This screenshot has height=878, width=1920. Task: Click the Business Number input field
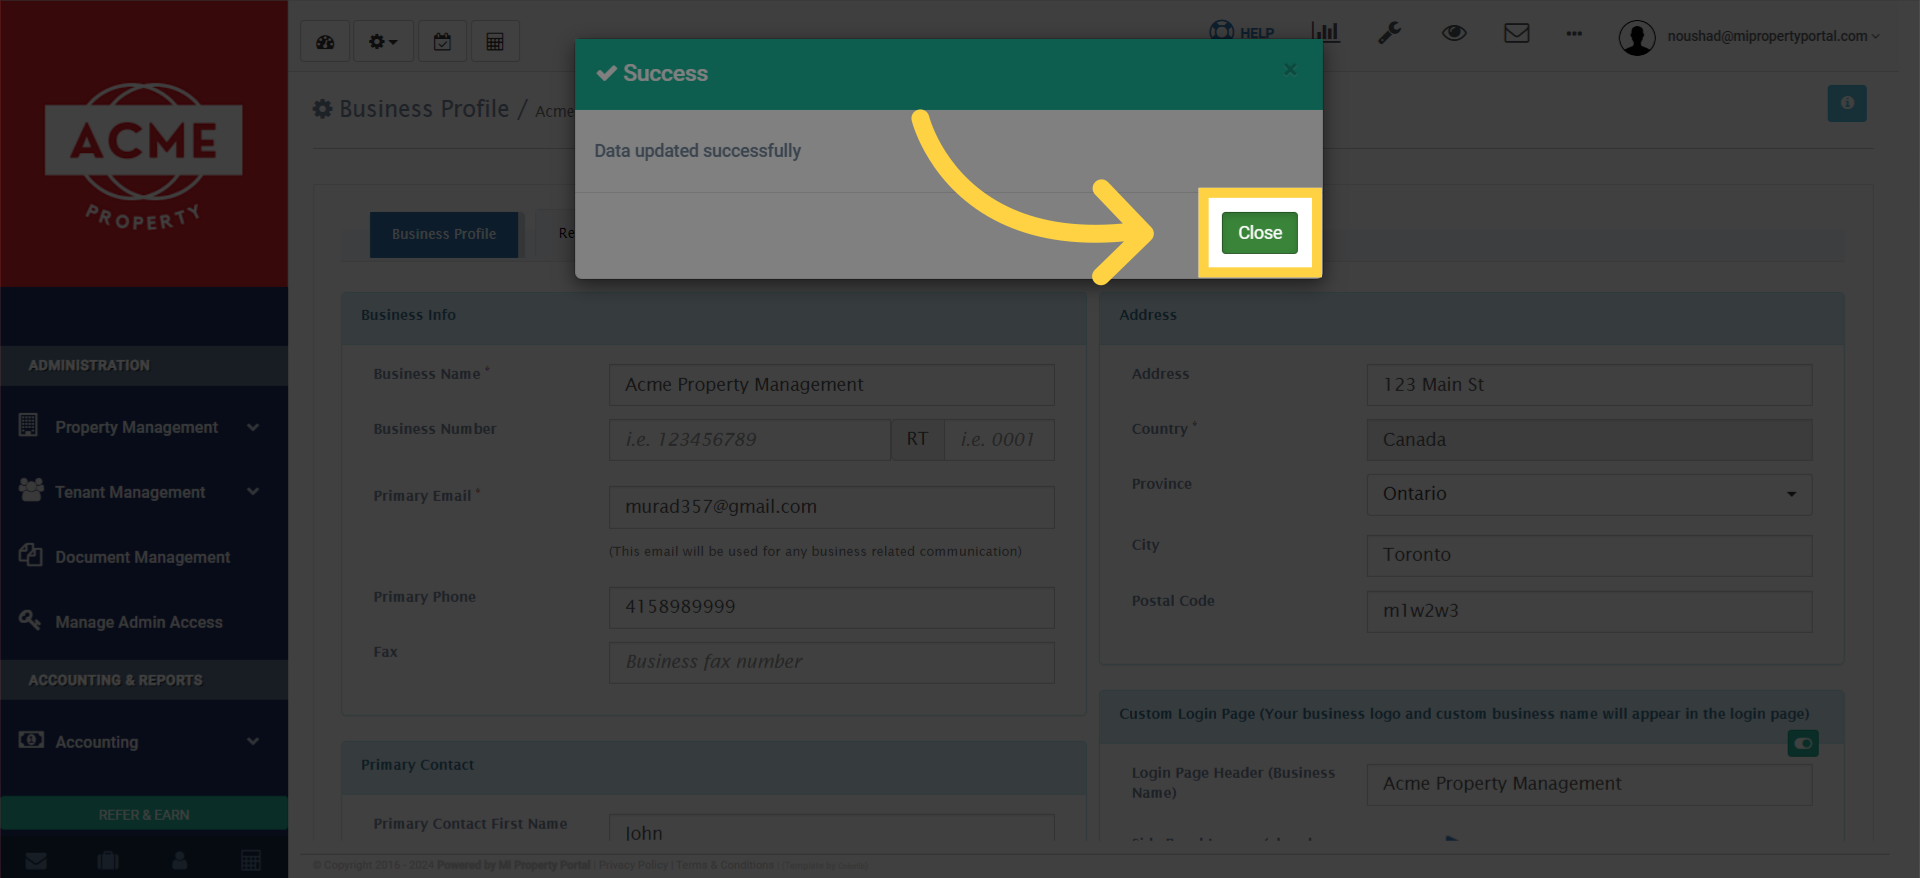tap(750, 440)
